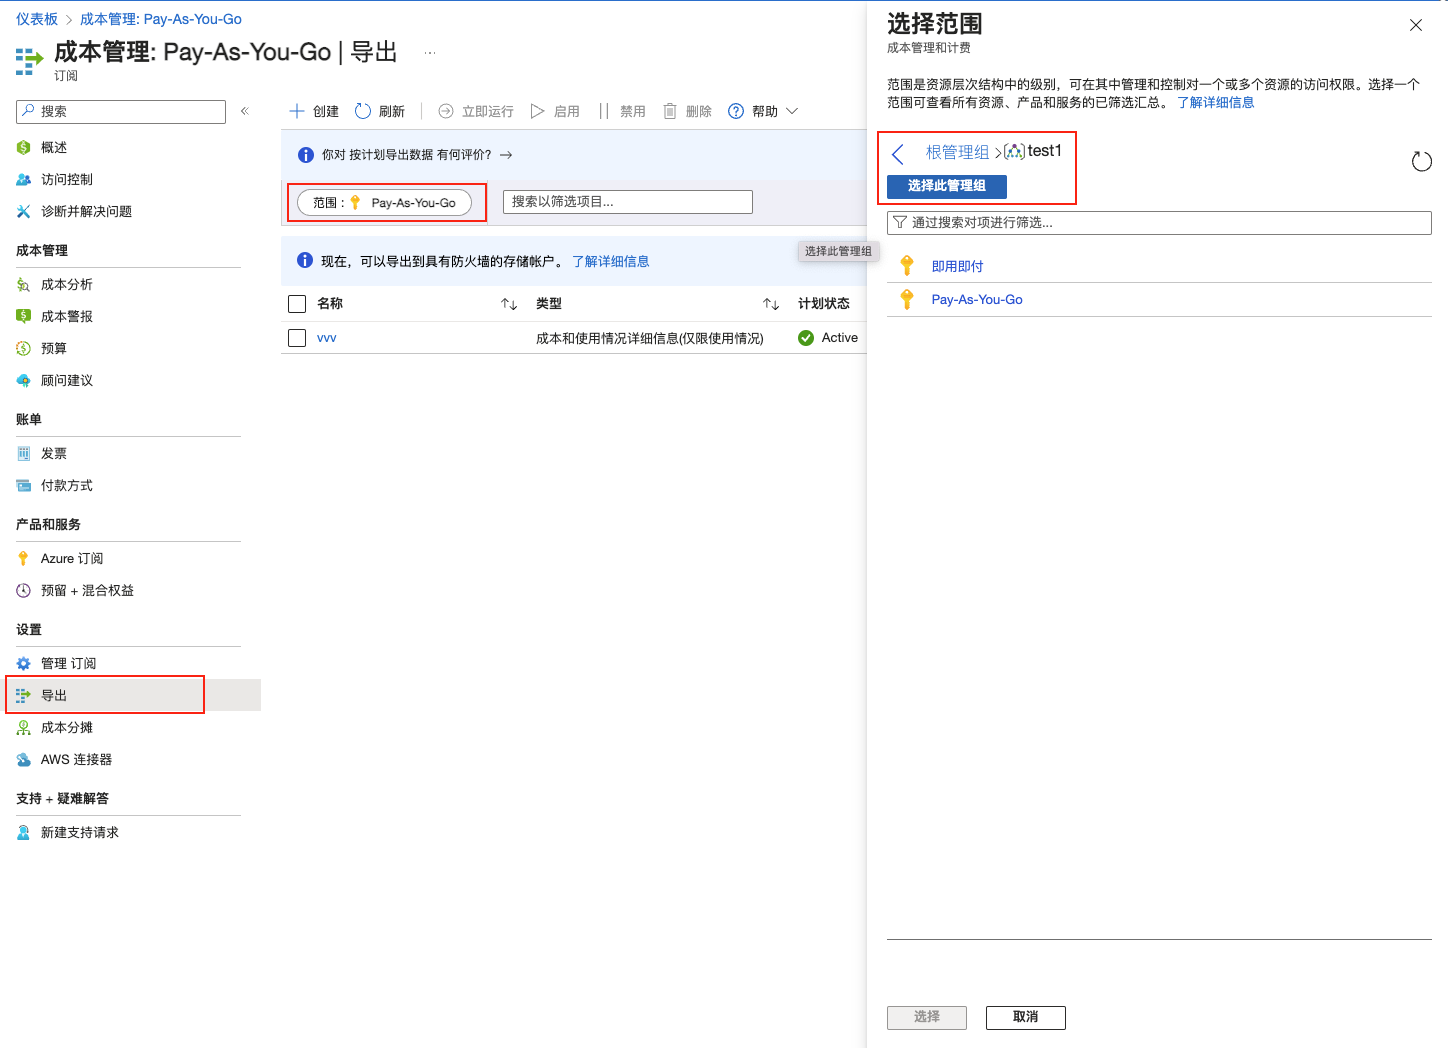Collapse the left sidebar with double-chevron icon

click(244, 111)
